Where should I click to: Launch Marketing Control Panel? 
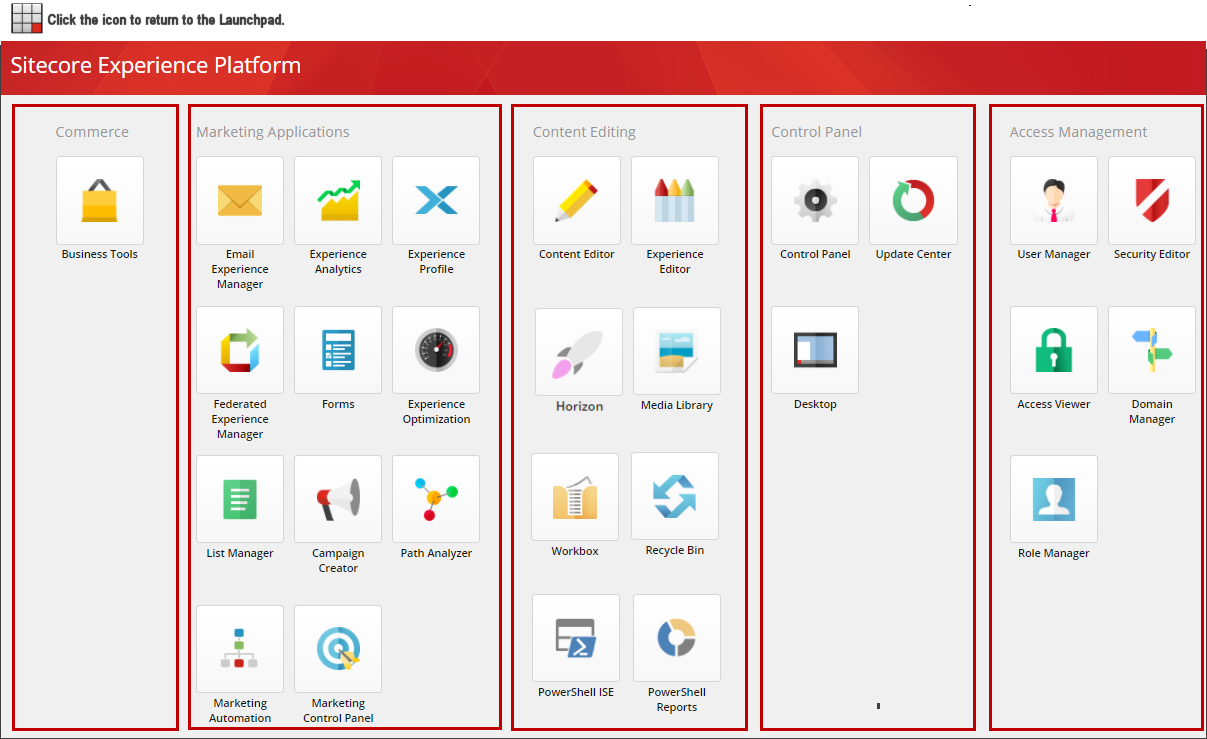[338, 649]
